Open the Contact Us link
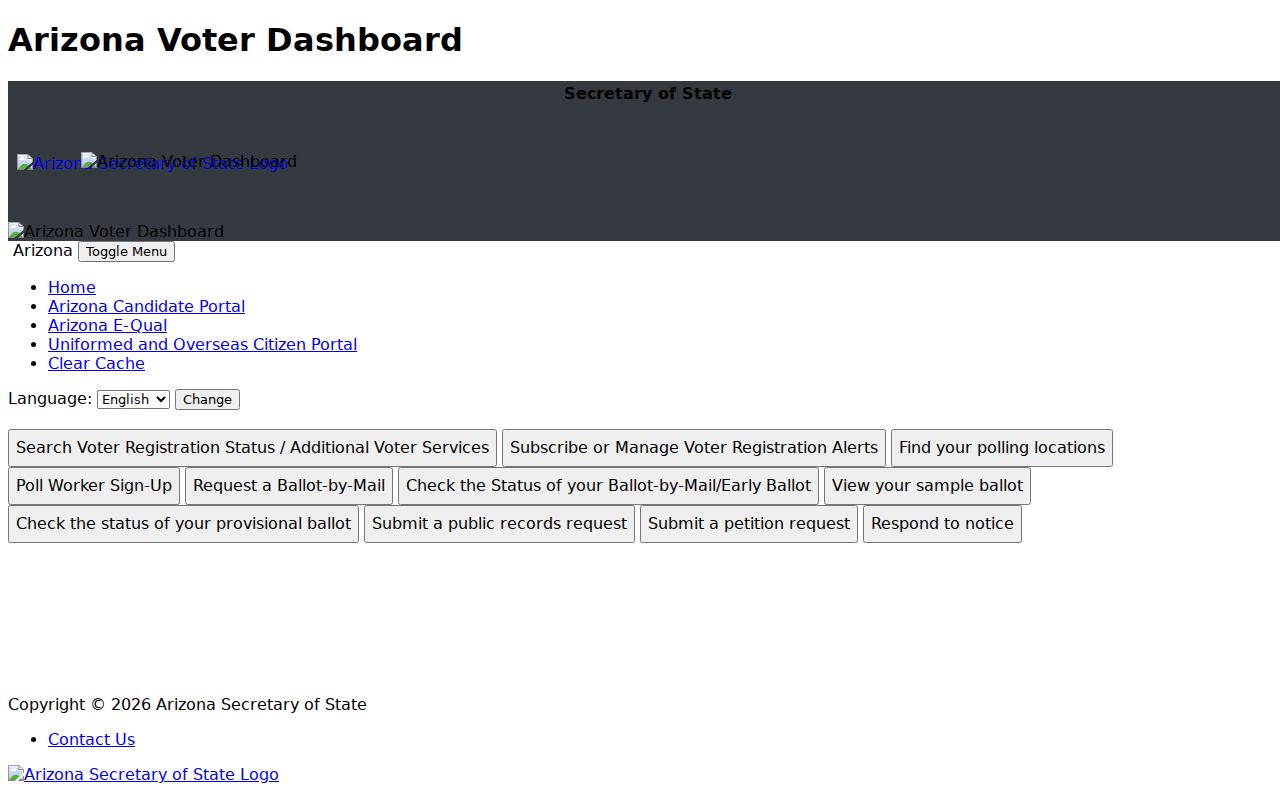The height and width of the screenshot is (800, 1280). 91,739
